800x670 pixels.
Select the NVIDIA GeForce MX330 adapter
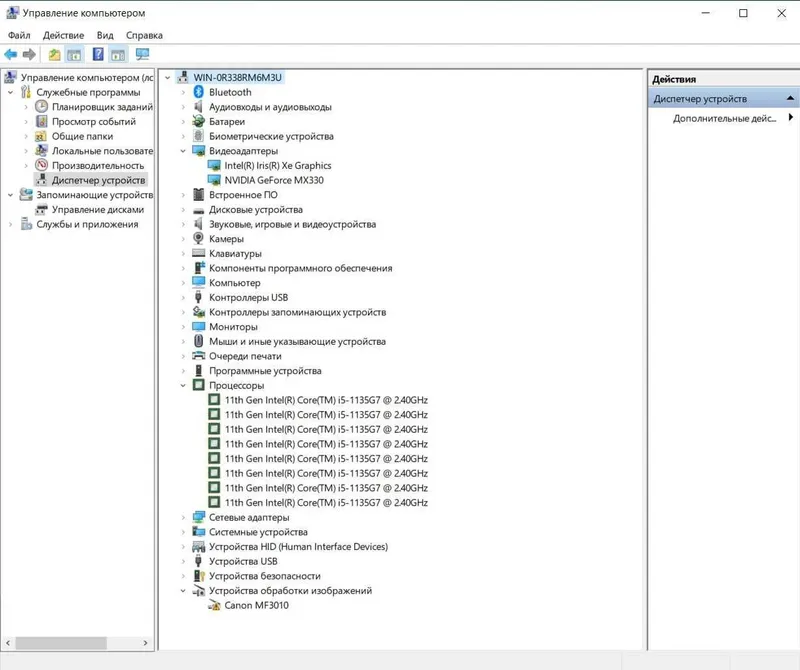(x=274, y=180)
